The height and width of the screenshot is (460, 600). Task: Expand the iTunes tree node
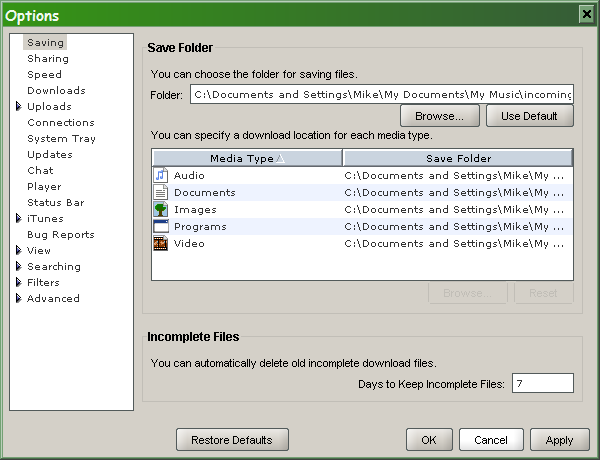pyautogui.click(x=18, y=219)
